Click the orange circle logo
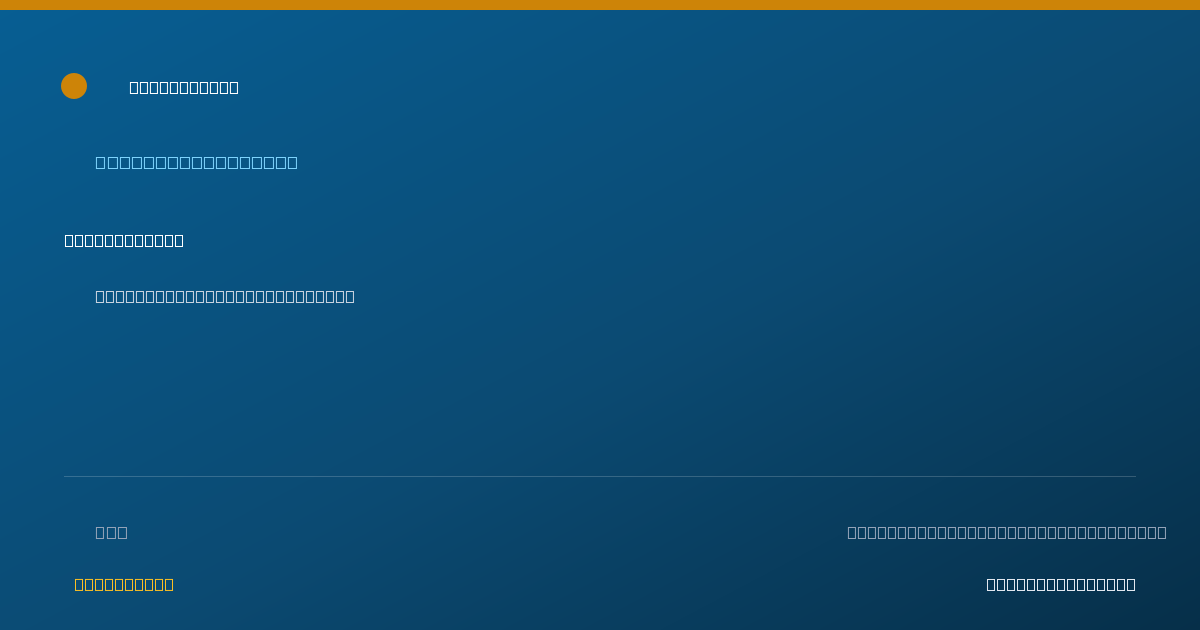This screenshot has width=1200, height=630. tap(74, 86)
